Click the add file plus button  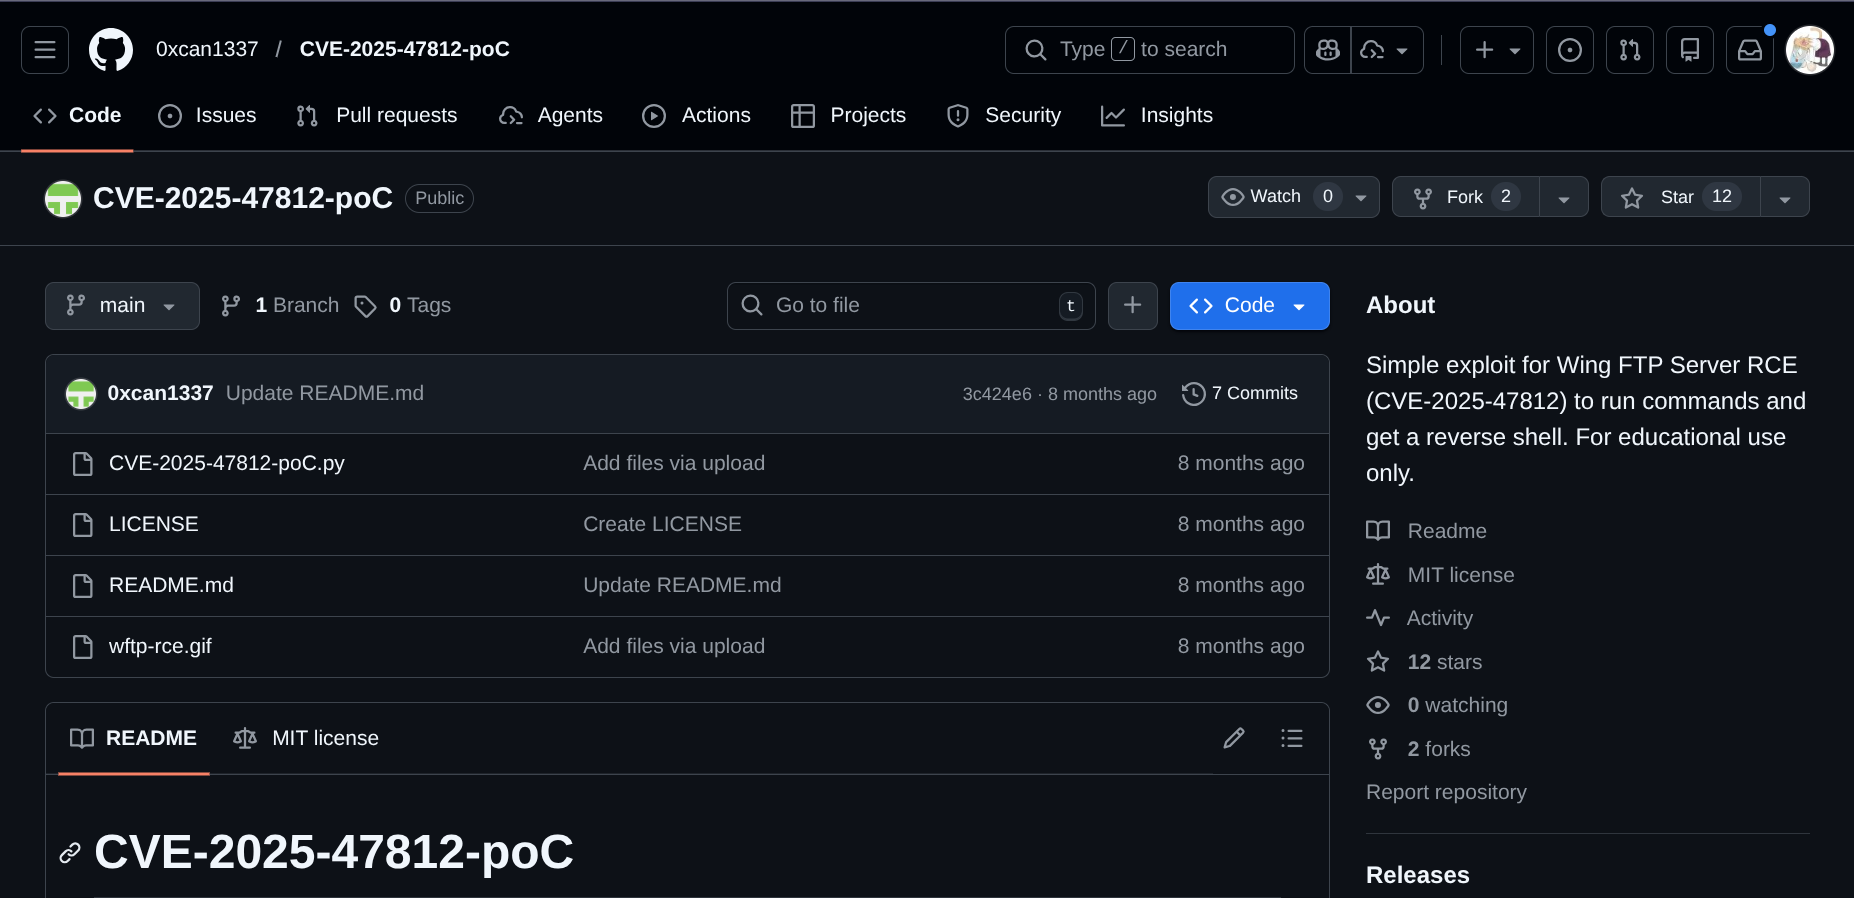pos(1132,306)
